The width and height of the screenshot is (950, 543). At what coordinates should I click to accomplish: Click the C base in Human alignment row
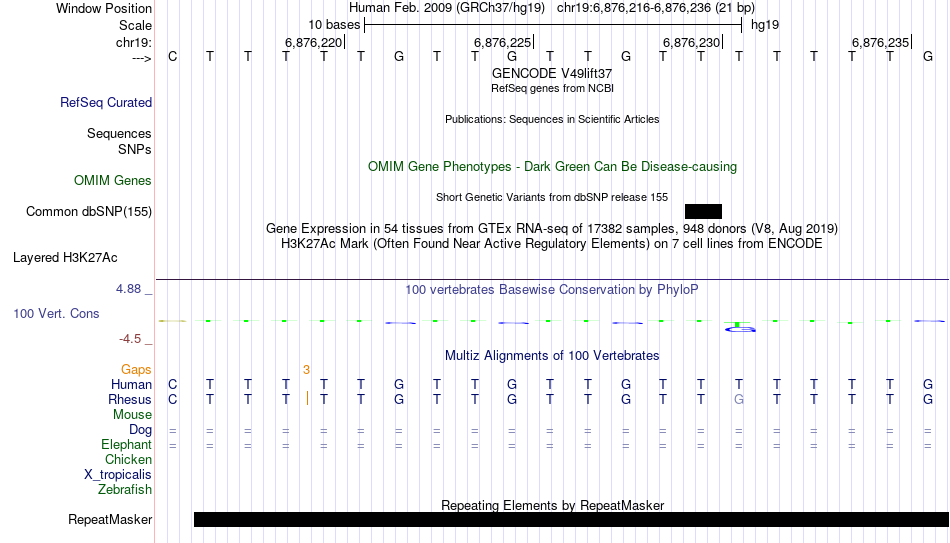173,385
